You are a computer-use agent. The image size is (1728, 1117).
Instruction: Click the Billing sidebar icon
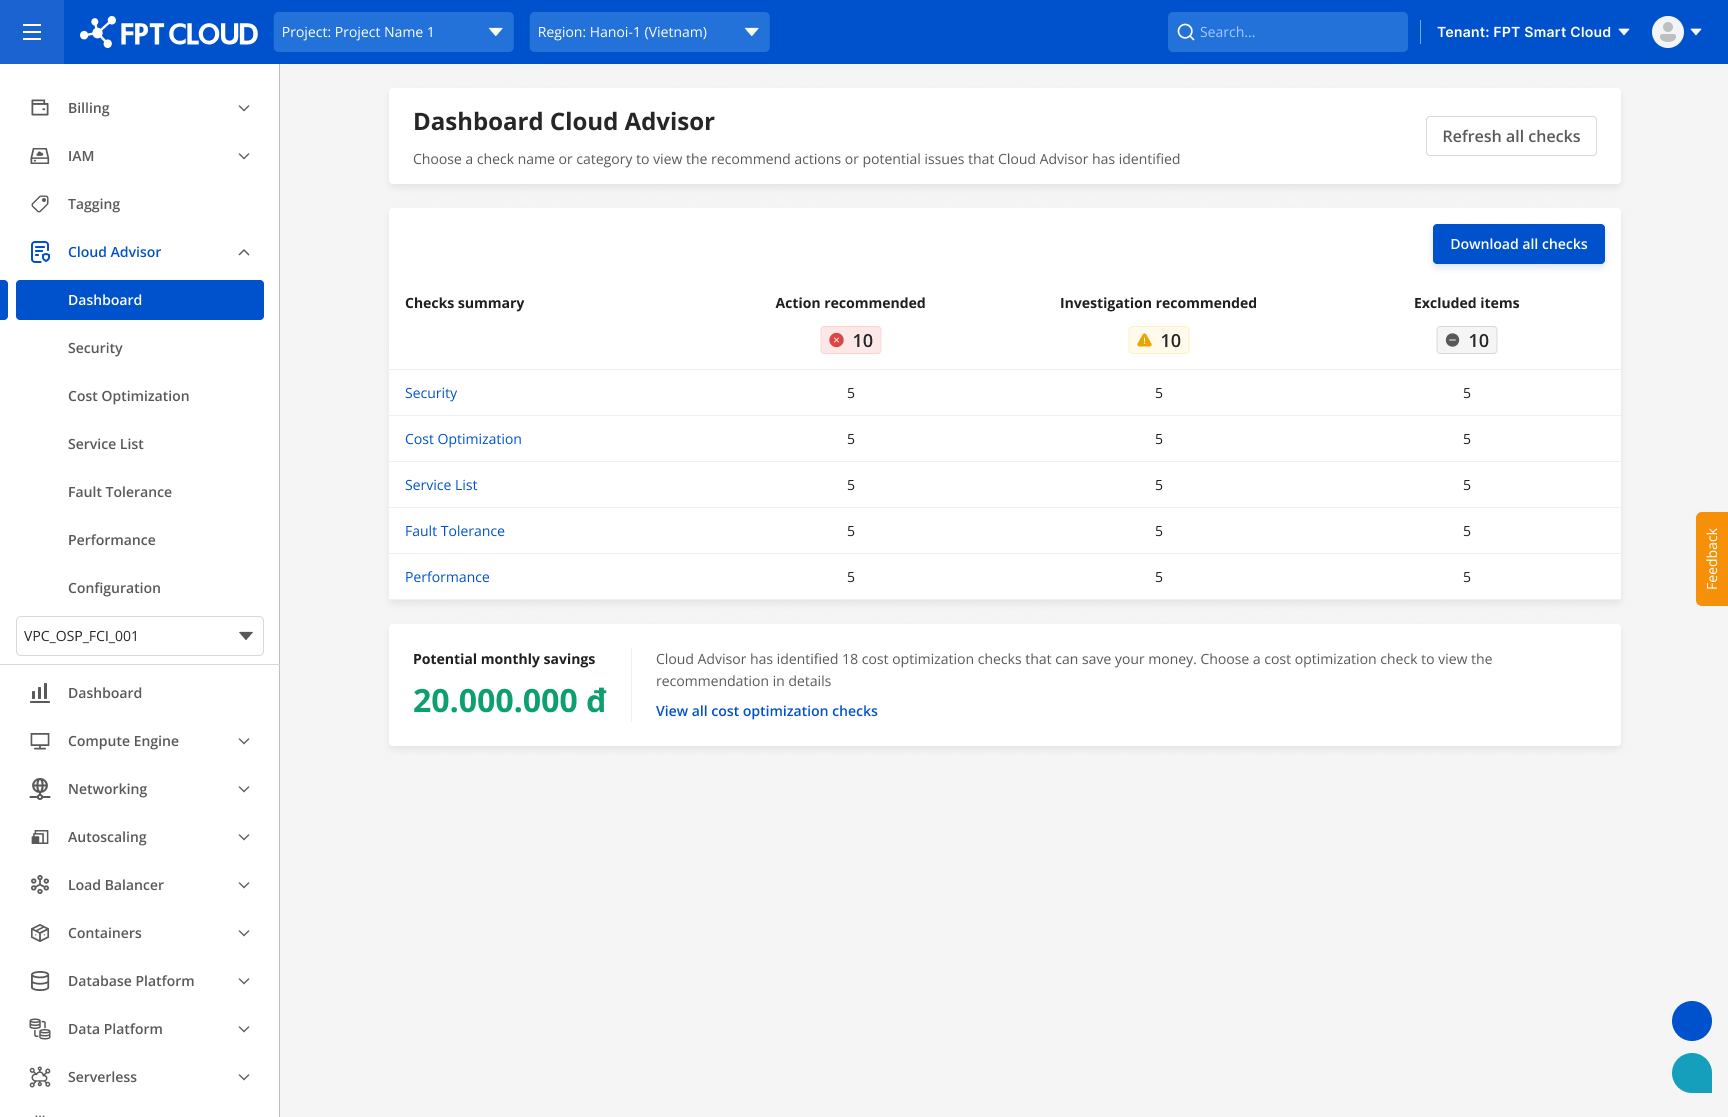[40, 108]
